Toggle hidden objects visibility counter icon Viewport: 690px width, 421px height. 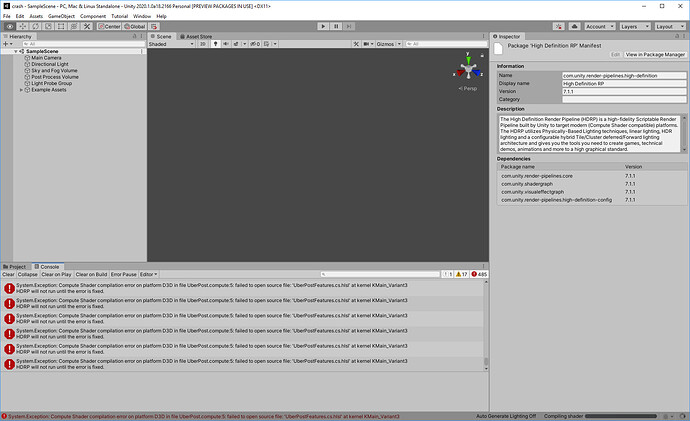[x=255, y=44]
